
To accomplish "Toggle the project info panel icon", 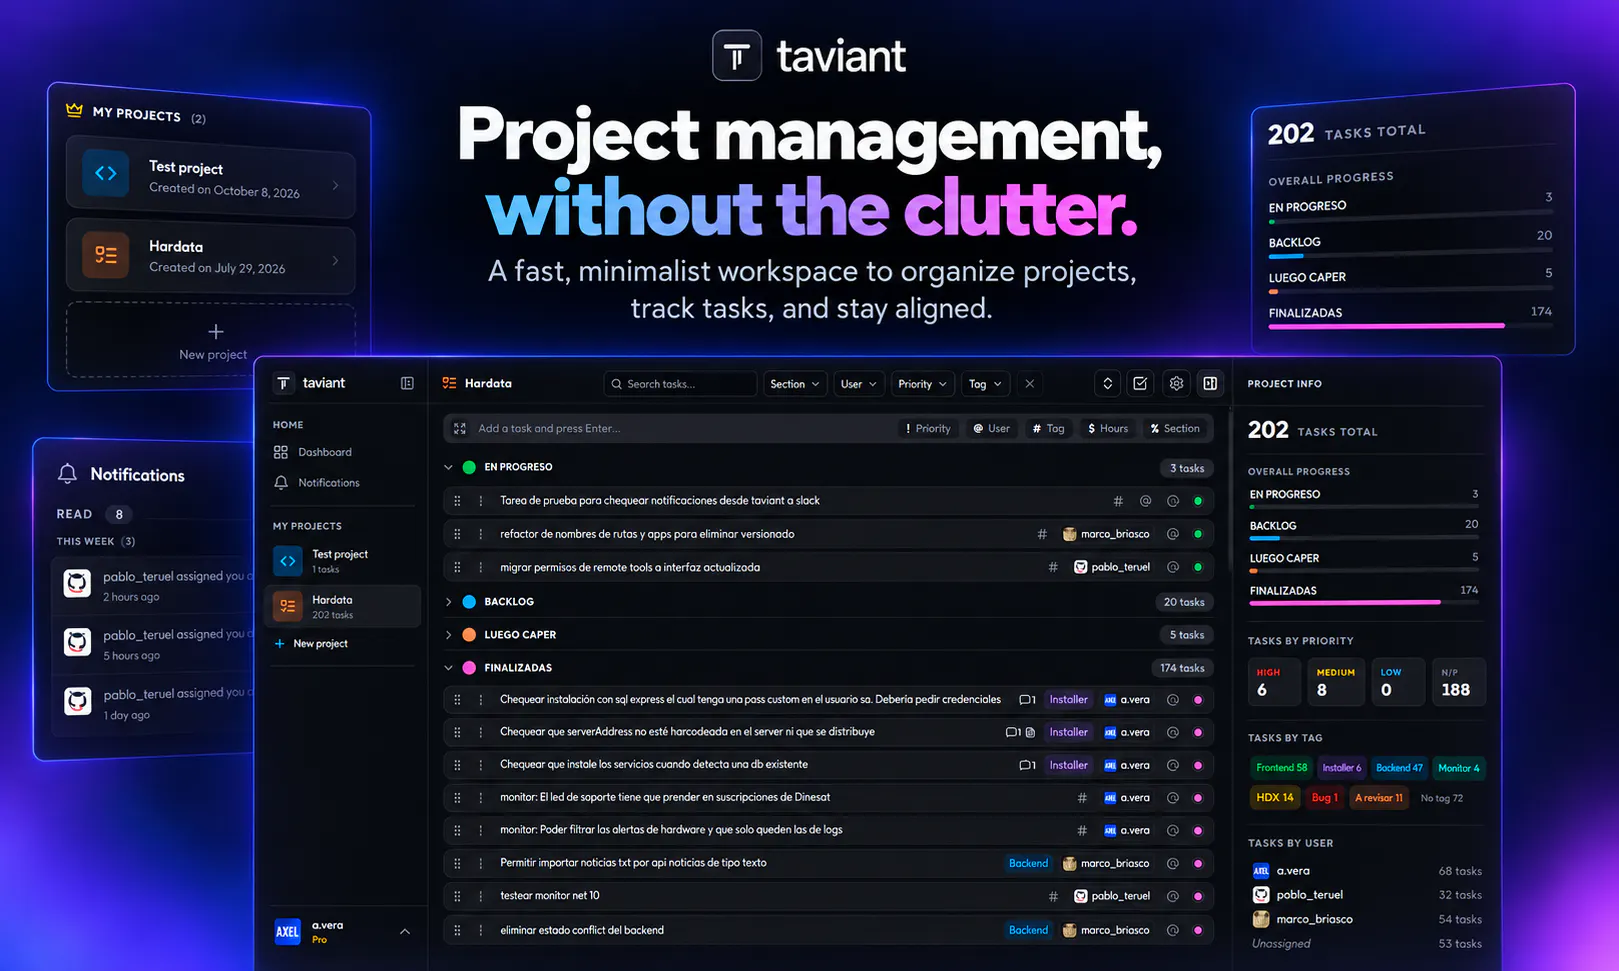I will point(1210,383).
